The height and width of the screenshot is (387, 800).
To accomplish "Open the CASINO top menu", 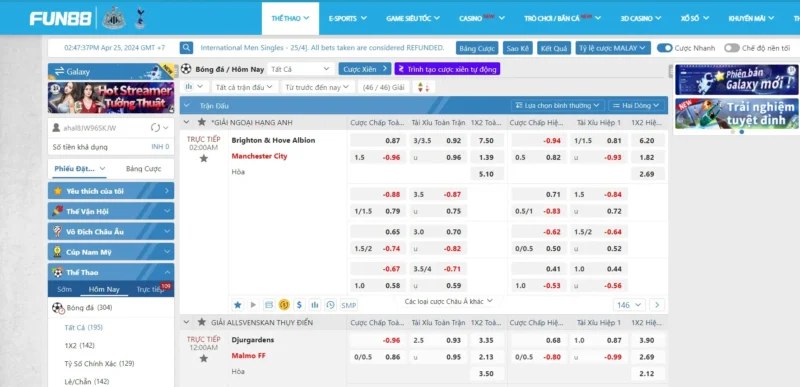I will click(x=482, y=18).
